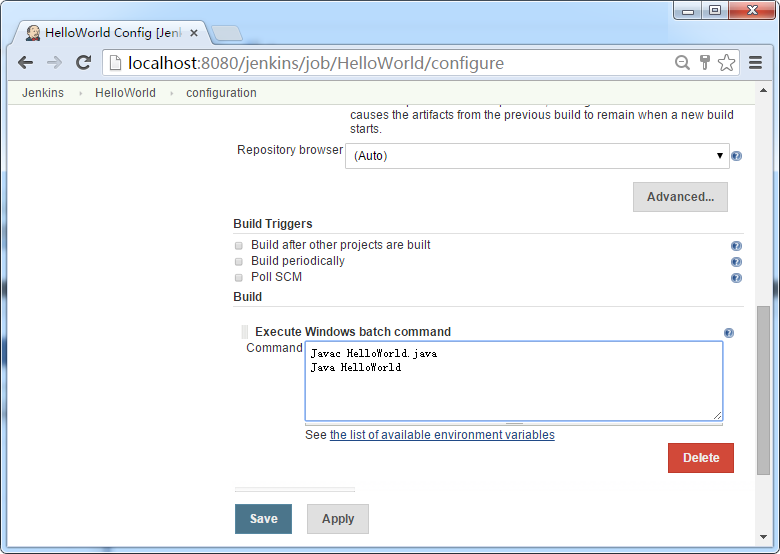The width and height of the screenshot is (780, 554).
Task: Open a new browser tab
Action: pyautogui.click(x=226, y=33)
